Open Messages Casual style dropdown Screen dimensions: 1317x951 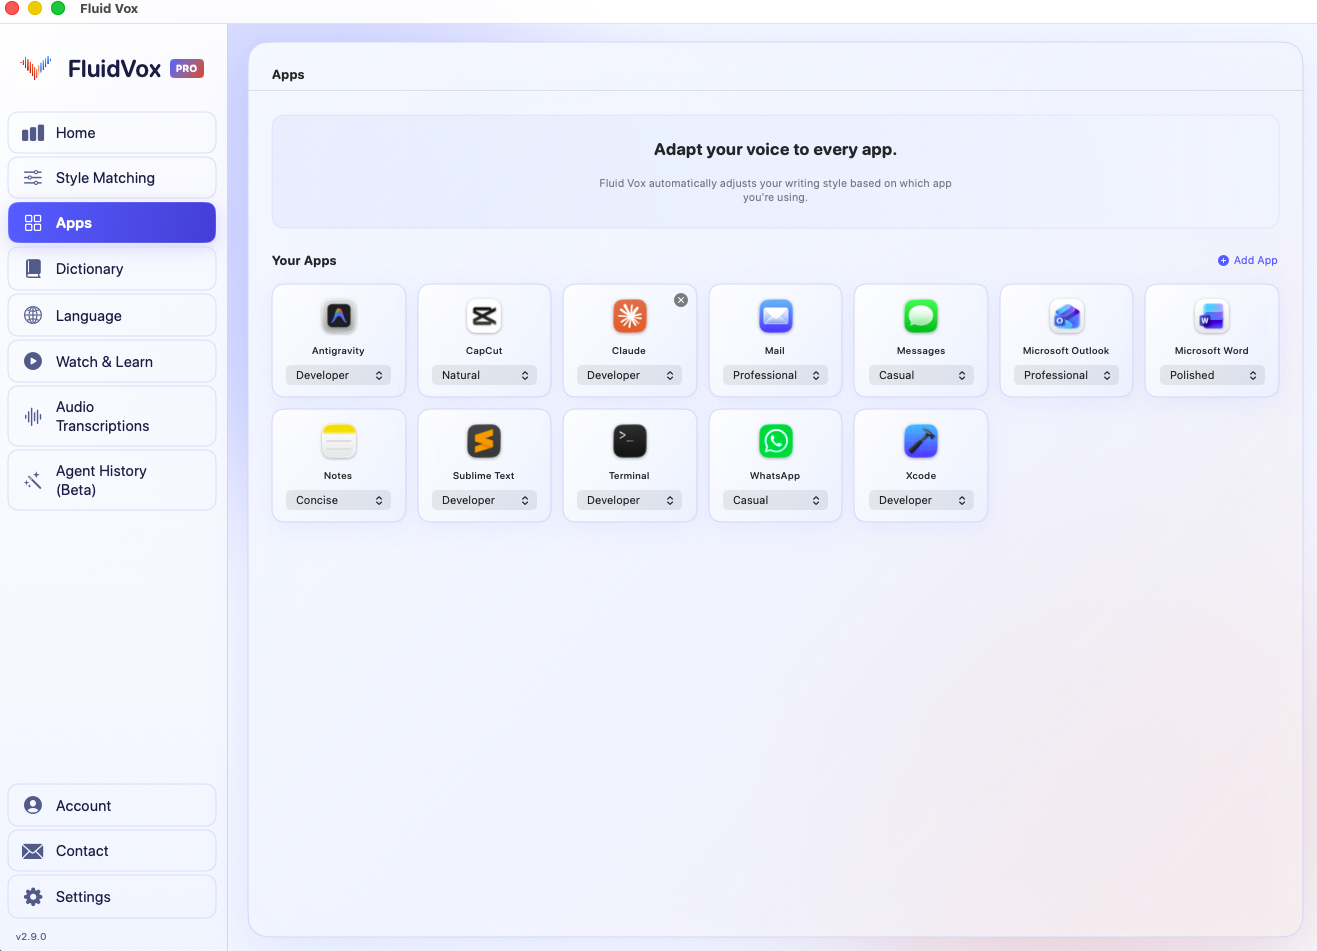point(921,375)
